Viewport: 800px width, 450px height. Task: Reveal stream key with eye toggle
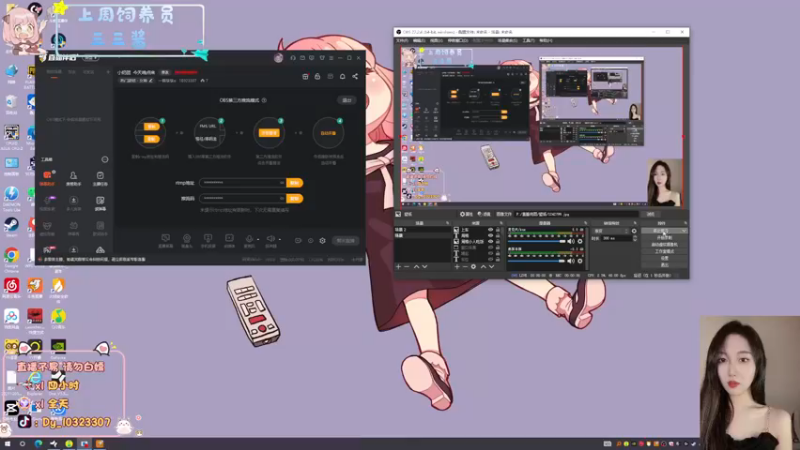(x=282, y=198)
